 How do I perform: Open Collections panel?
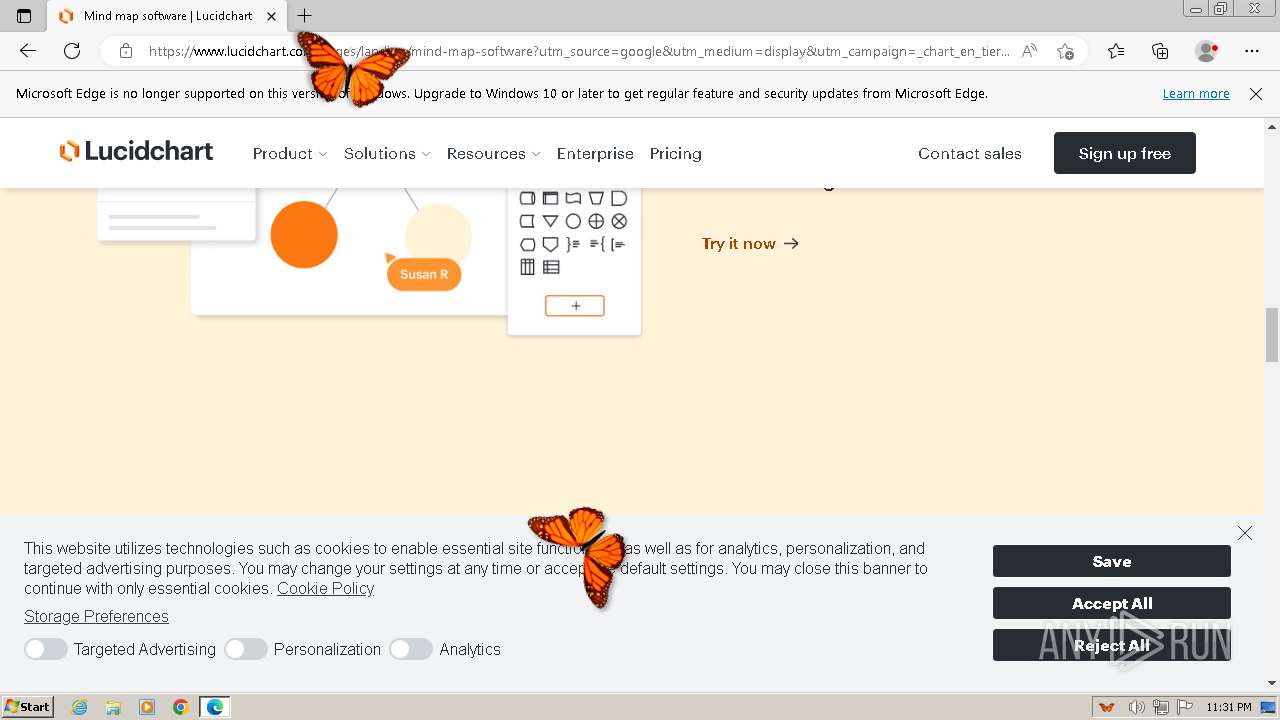[1160, 51]
